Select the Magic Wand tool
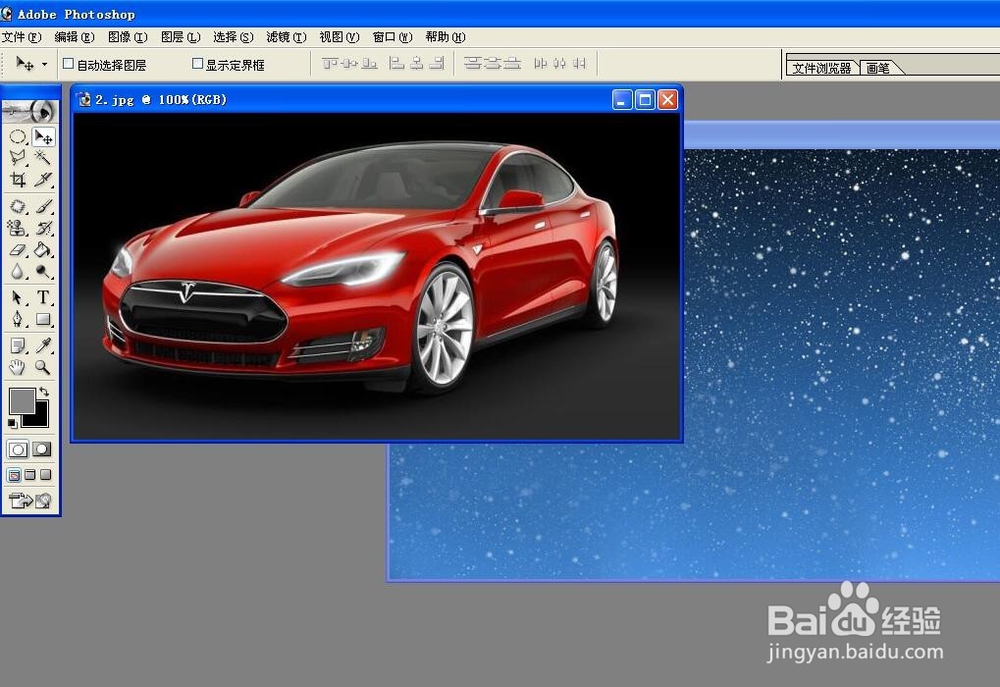This screenshot has height=687, width=1000. tap(43, 158)
